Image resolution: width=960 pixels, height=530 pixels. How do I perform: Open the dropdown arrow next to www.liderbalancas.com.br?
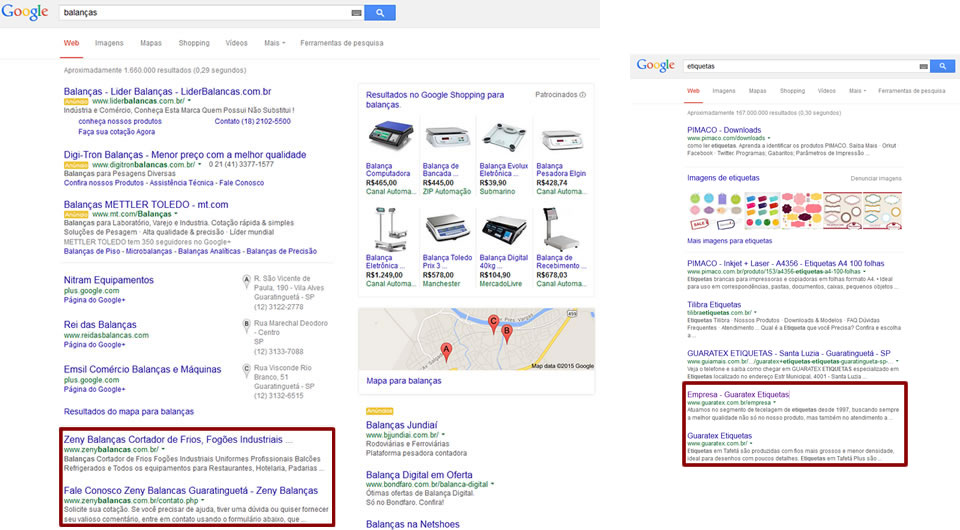point(189,101)
